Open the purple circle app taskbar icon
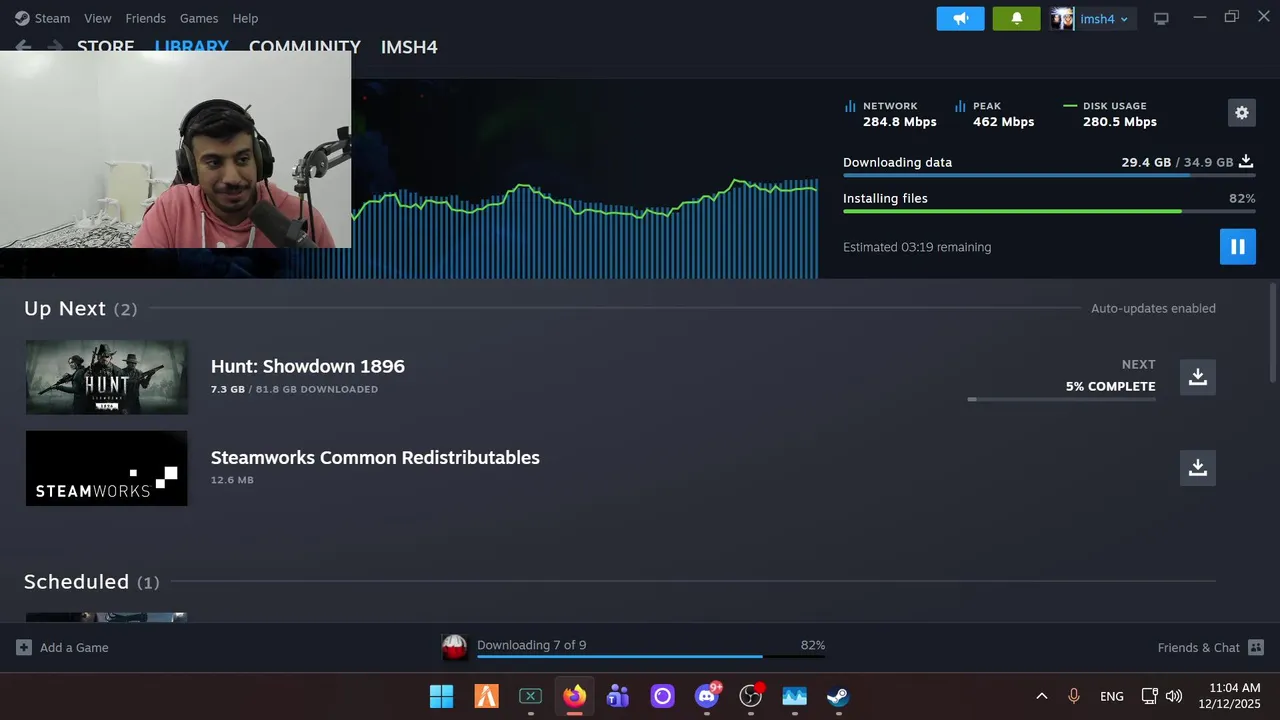 pos(662,696)
